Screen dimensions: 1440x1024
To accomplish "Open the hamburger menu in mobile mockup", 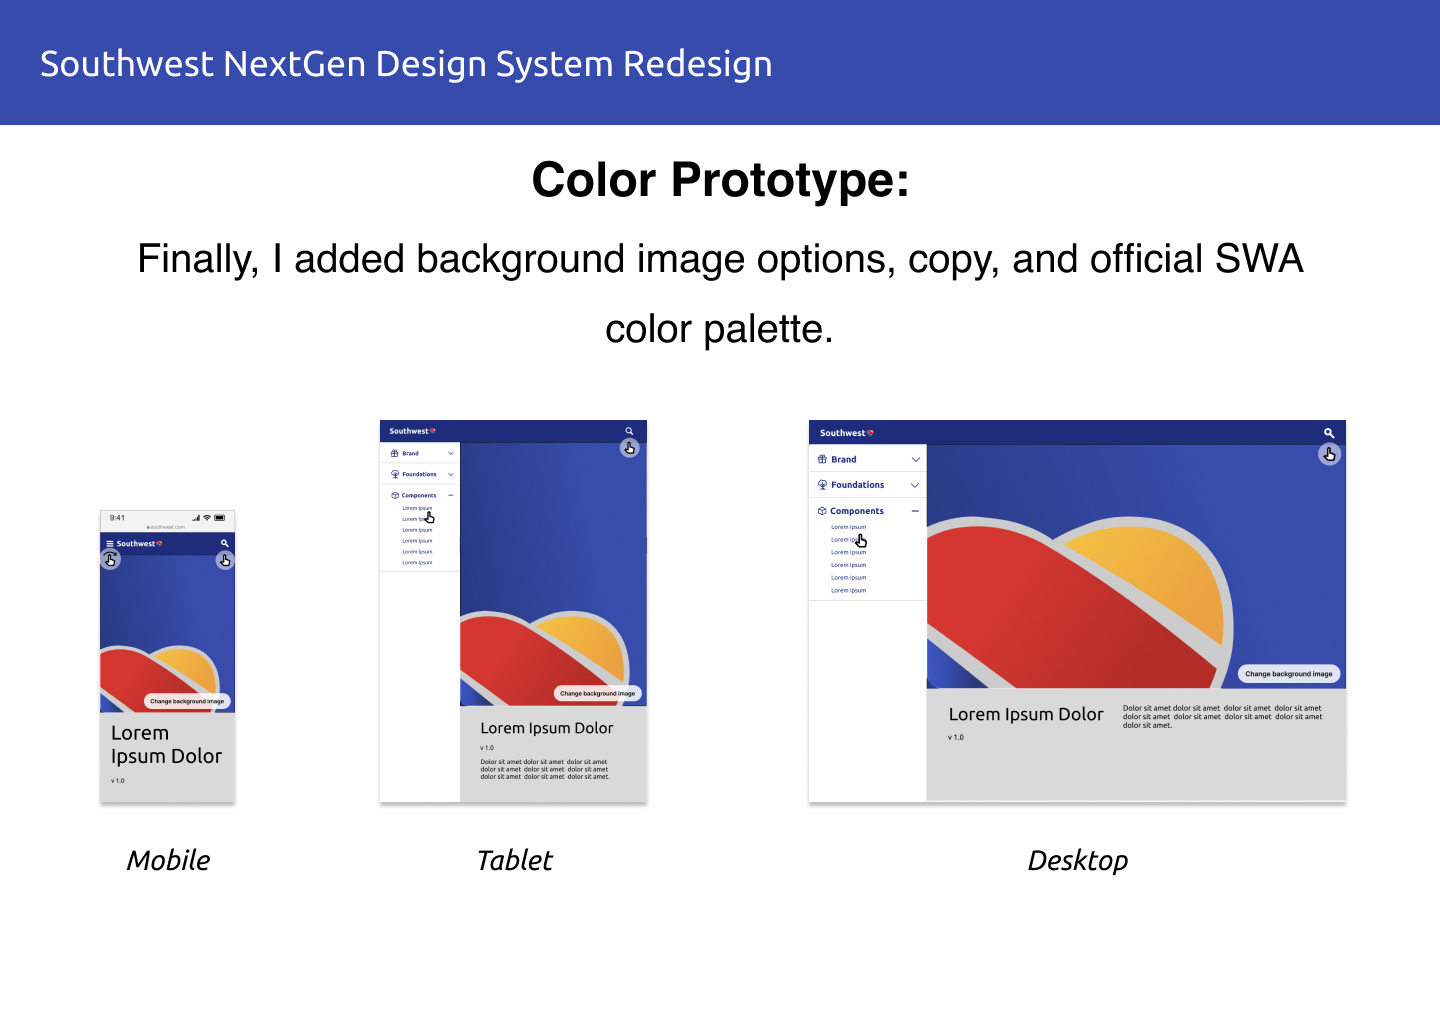I will click(110, 544).
